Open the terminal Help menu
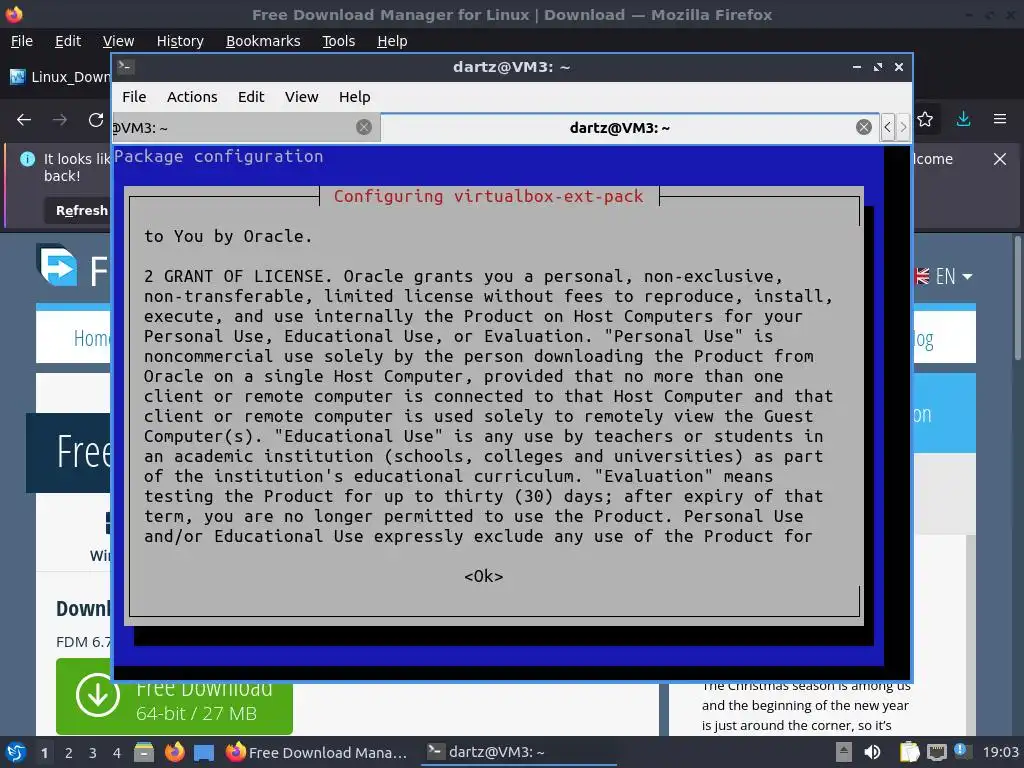The image size is (1024, 768). click(355, 97)
